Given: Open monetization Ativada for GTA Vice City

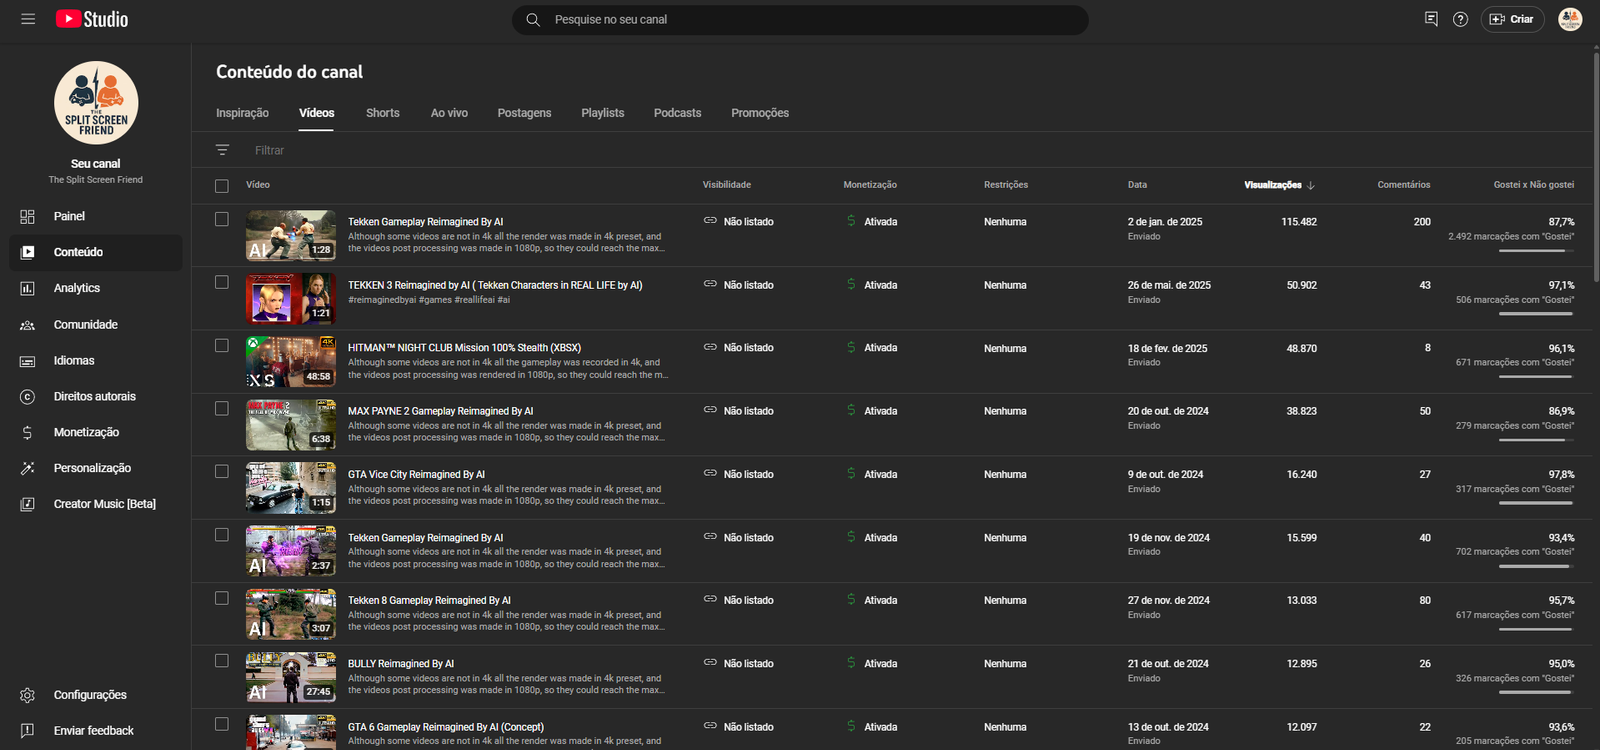Looking at the screenshot, I should point(872,474).
